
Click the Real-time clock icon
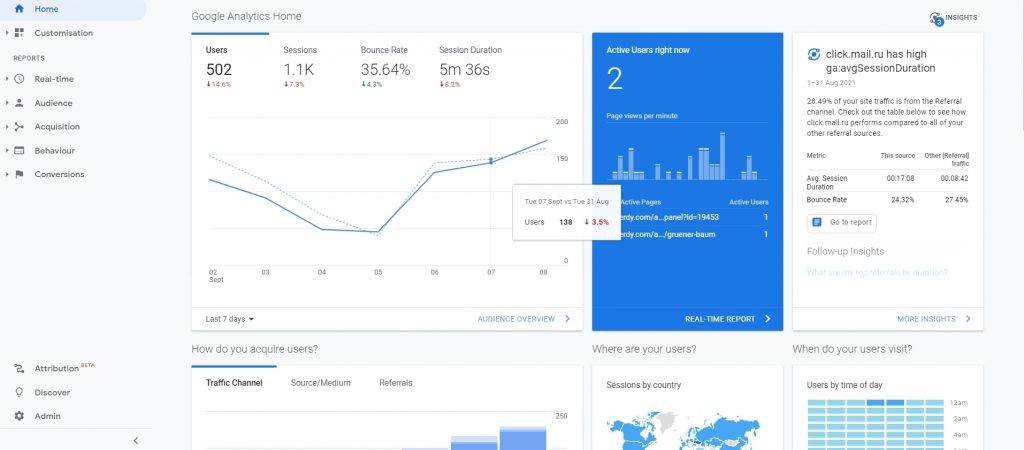19,79
